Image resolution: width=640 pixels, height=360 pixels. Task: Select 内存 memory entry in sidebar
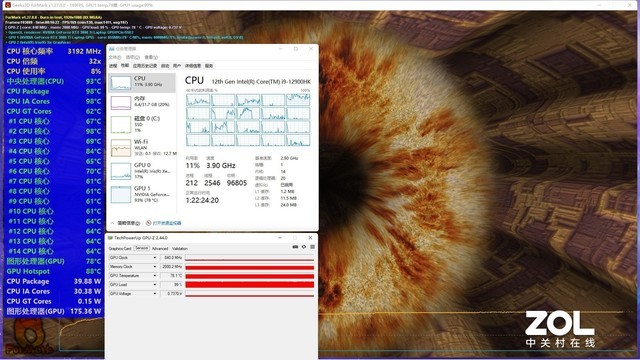[143, 102]
